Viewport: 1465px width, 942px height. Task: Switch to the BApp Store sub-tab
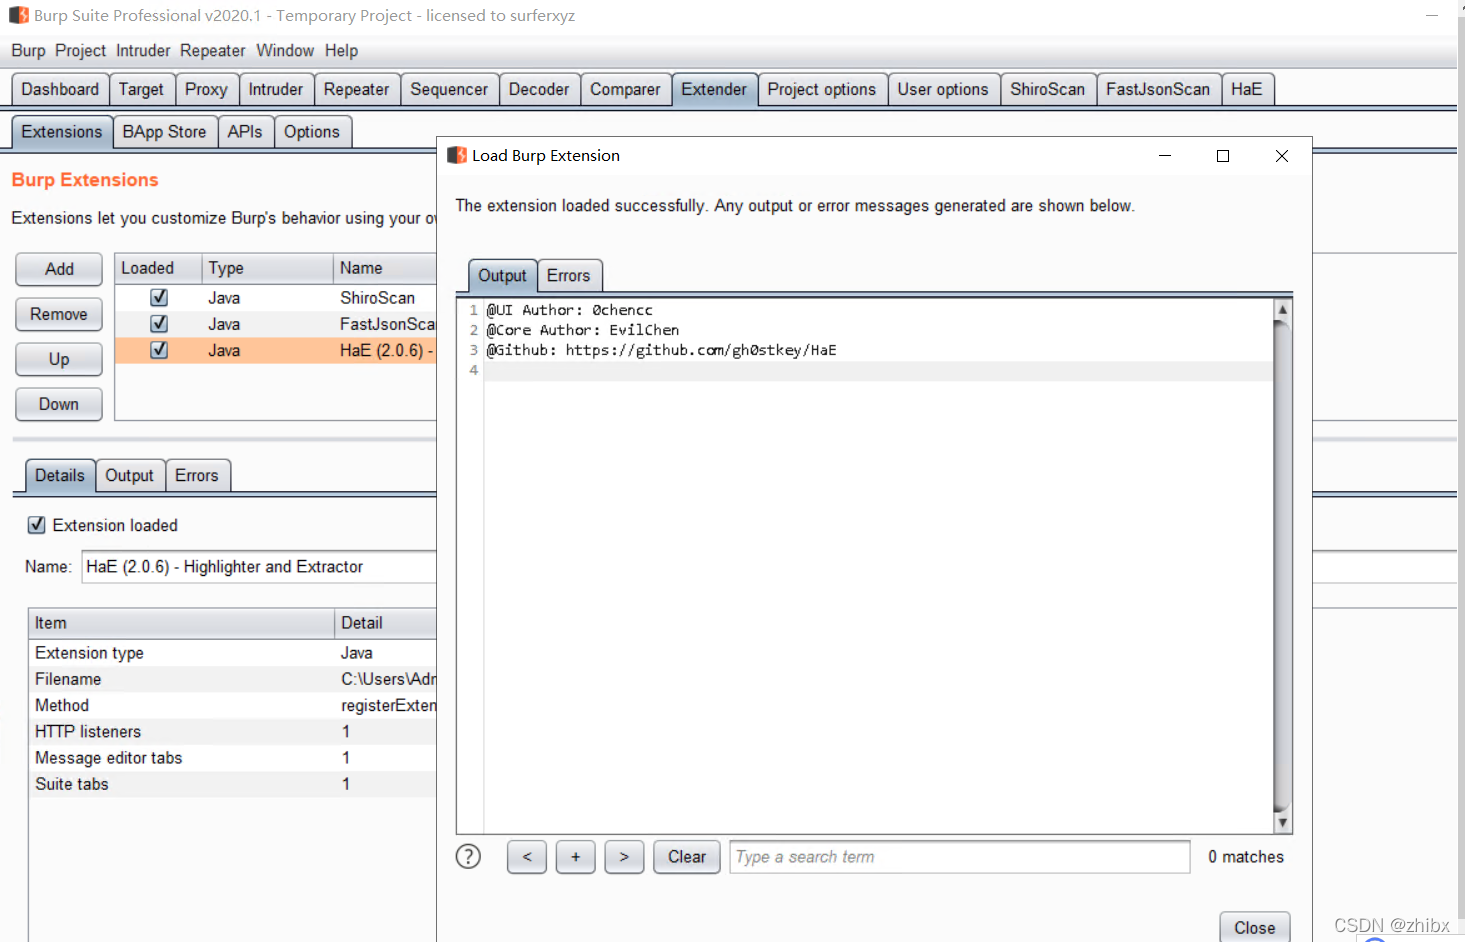165,132
